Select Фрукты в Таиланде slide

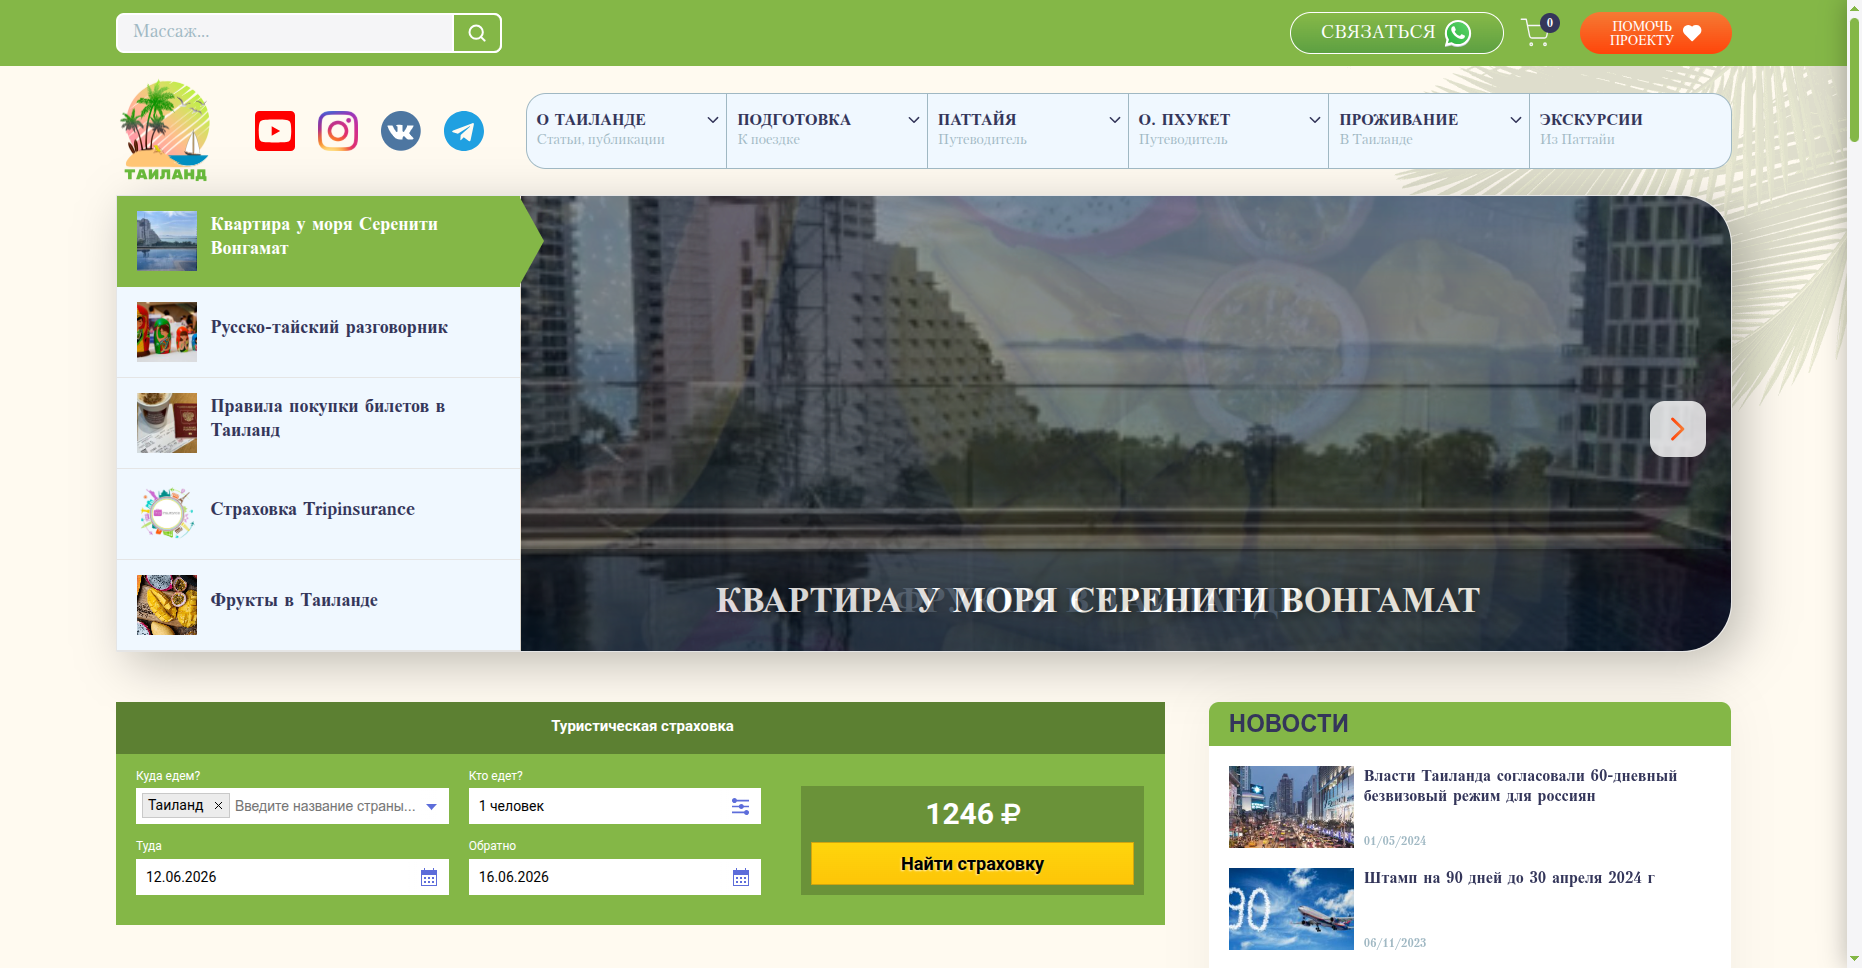(x=319, y=605)
